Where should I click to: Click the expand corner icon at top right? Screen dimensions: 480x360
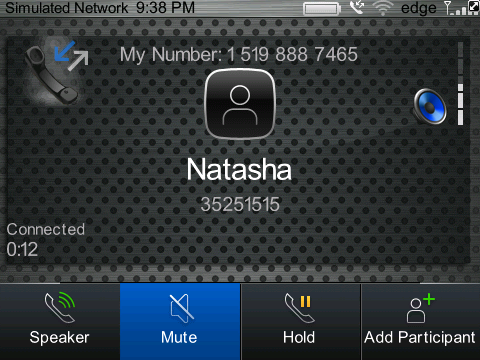point(474,7)
